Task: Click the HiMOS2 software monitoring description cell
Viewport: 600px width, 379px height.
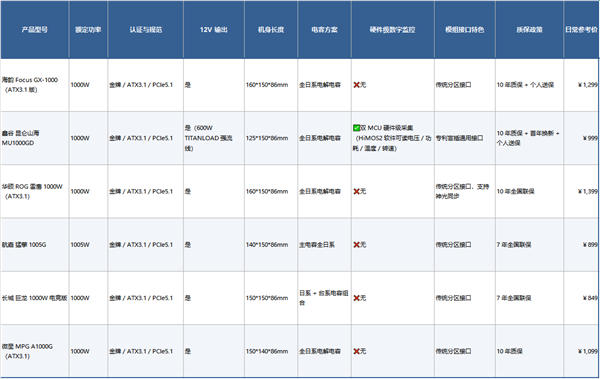Action: pos(393,138)
